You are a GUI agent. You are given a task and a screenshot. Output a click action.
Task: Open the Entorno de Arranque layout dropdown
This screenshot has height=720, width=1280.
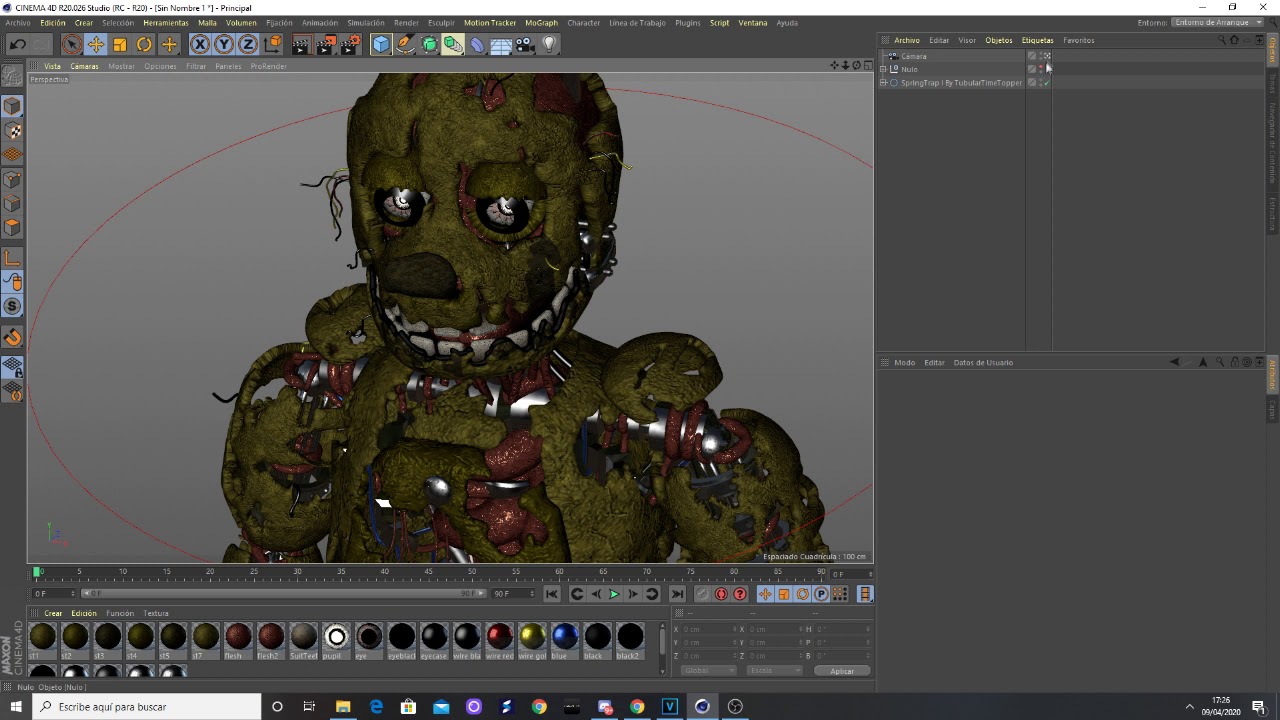1218,22
